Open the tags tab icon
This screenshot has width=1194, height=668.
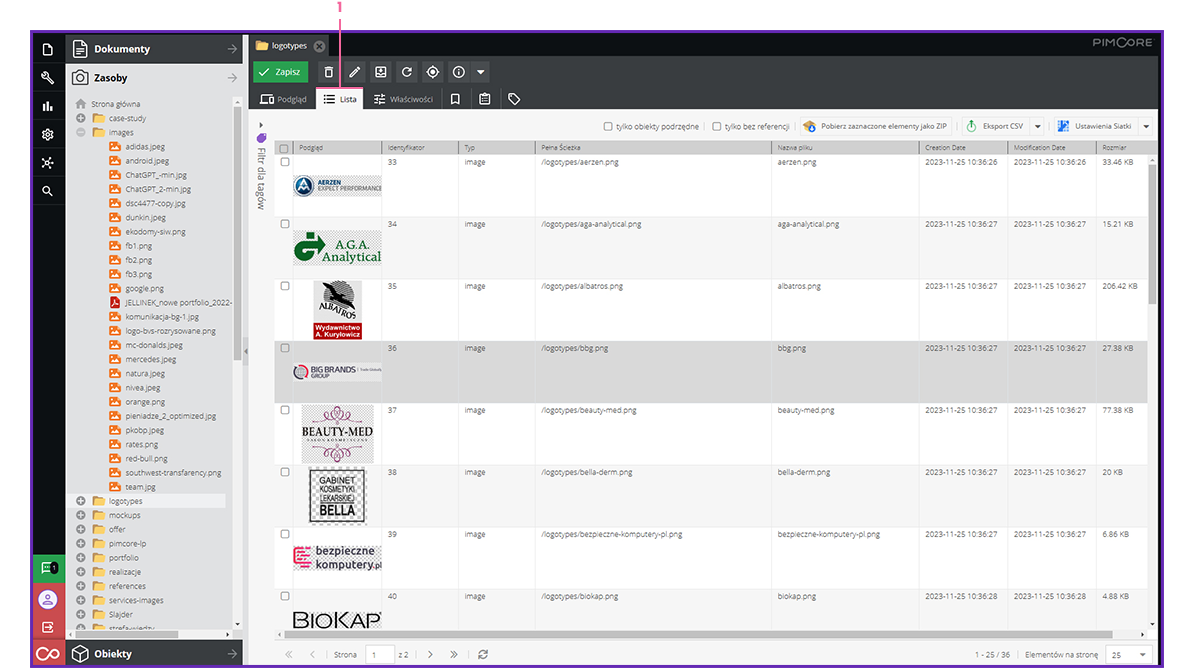coord(514,99)
